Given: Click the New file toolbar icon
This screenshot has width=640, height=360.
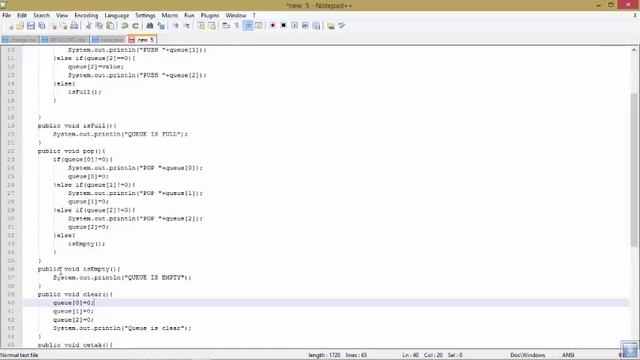Looking at the screenshot, I should (10, 26).
